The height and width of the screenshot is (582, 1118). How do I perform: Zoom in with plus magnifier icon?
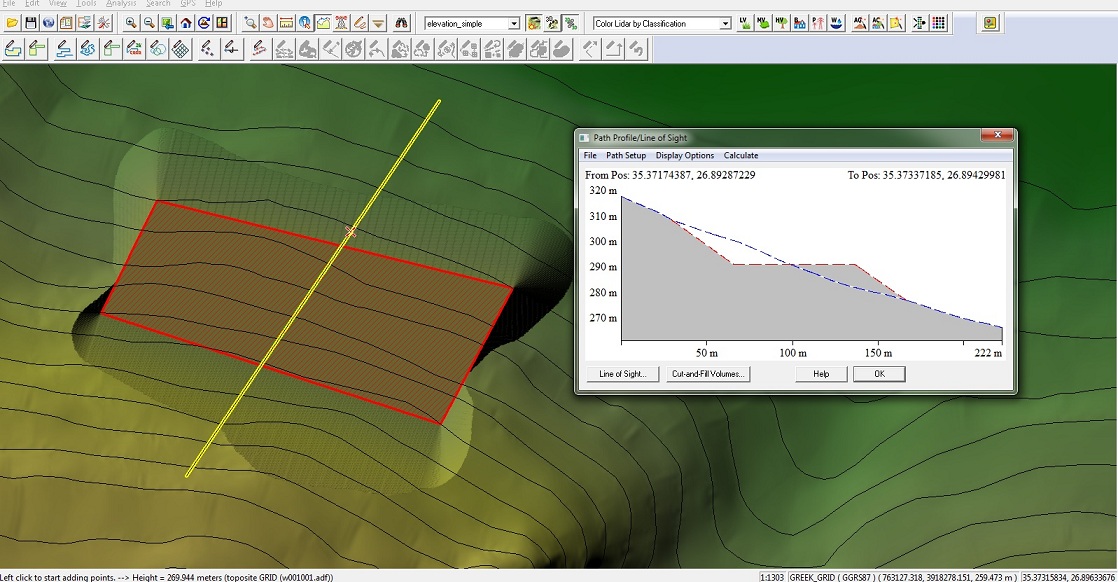point(130,23)
